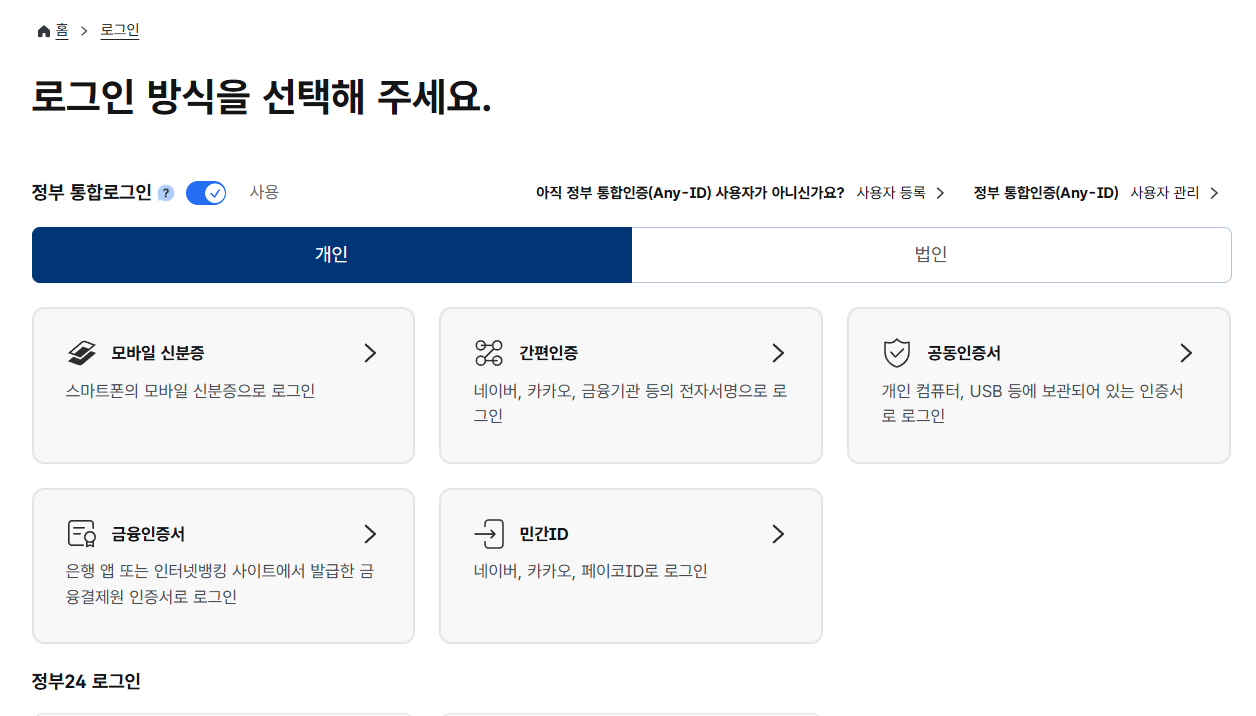Click the arrow on 간편인증 card
The image size is (1256, 716).
coord(778,353)
